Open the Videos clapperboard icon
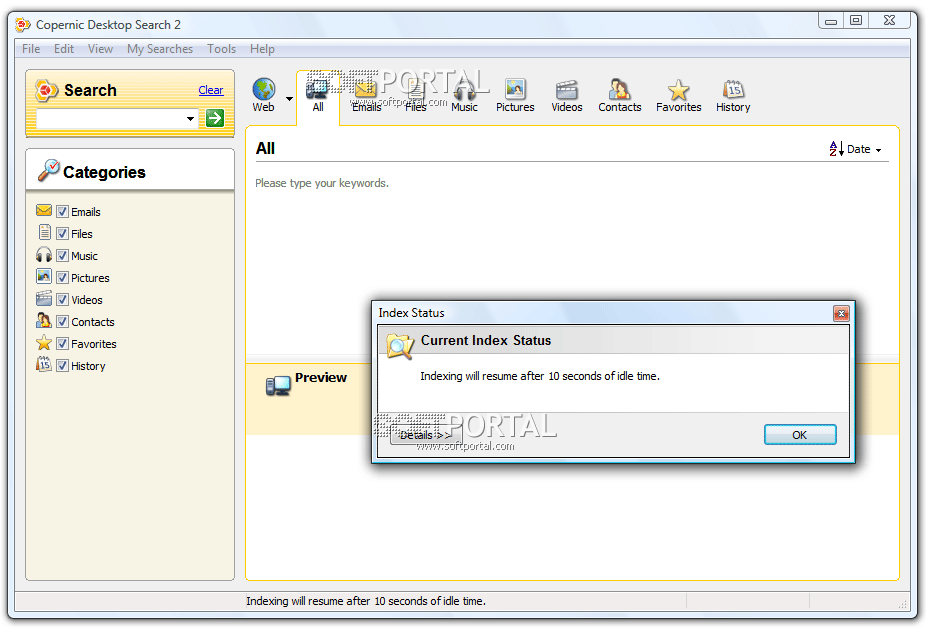 pos(566,90)
